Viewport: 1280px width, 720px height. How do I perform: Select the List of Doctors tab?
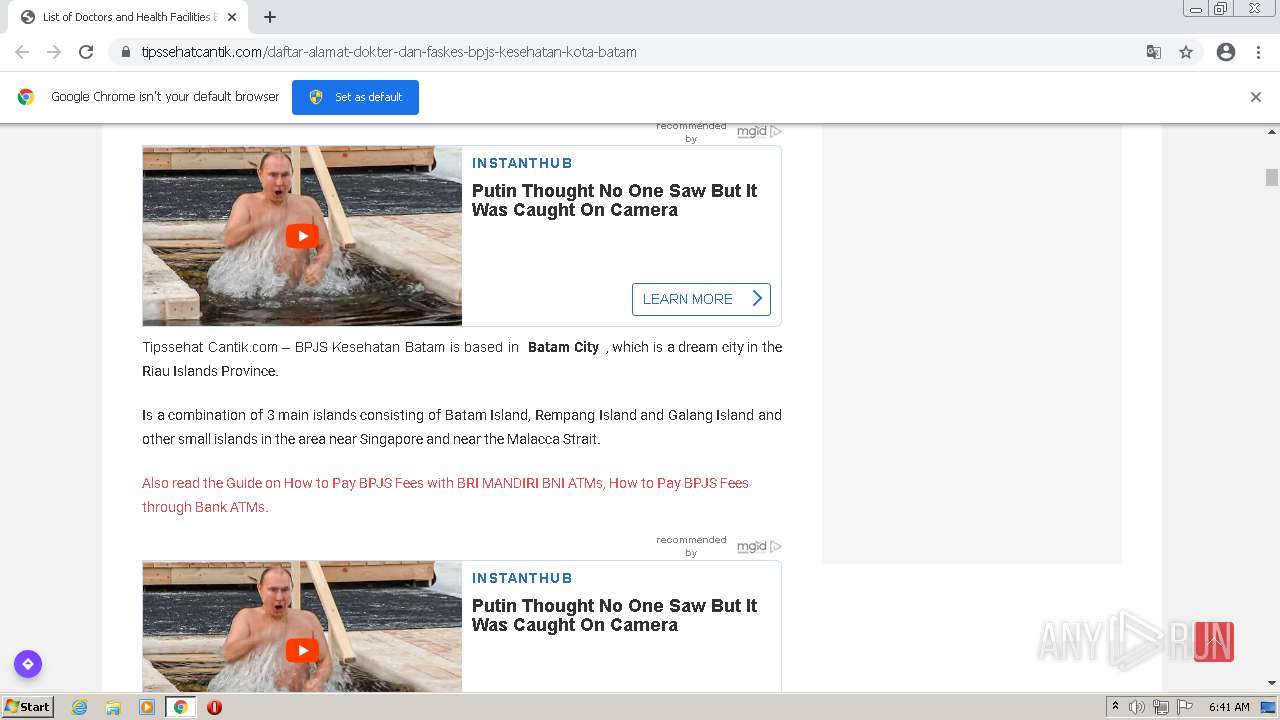coord(126,17)
